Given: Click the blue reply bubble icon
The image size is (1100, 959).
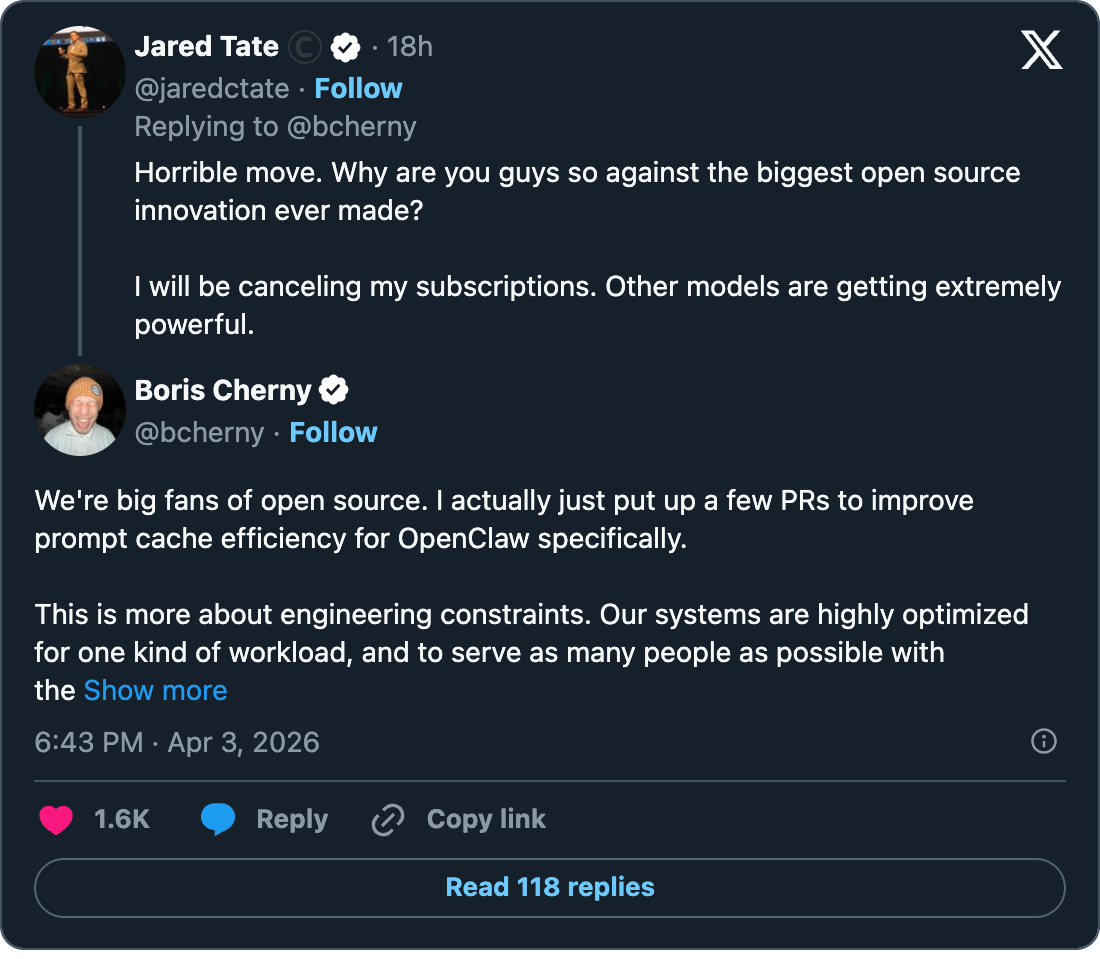Looking at the screenshot, I should 218,820.
